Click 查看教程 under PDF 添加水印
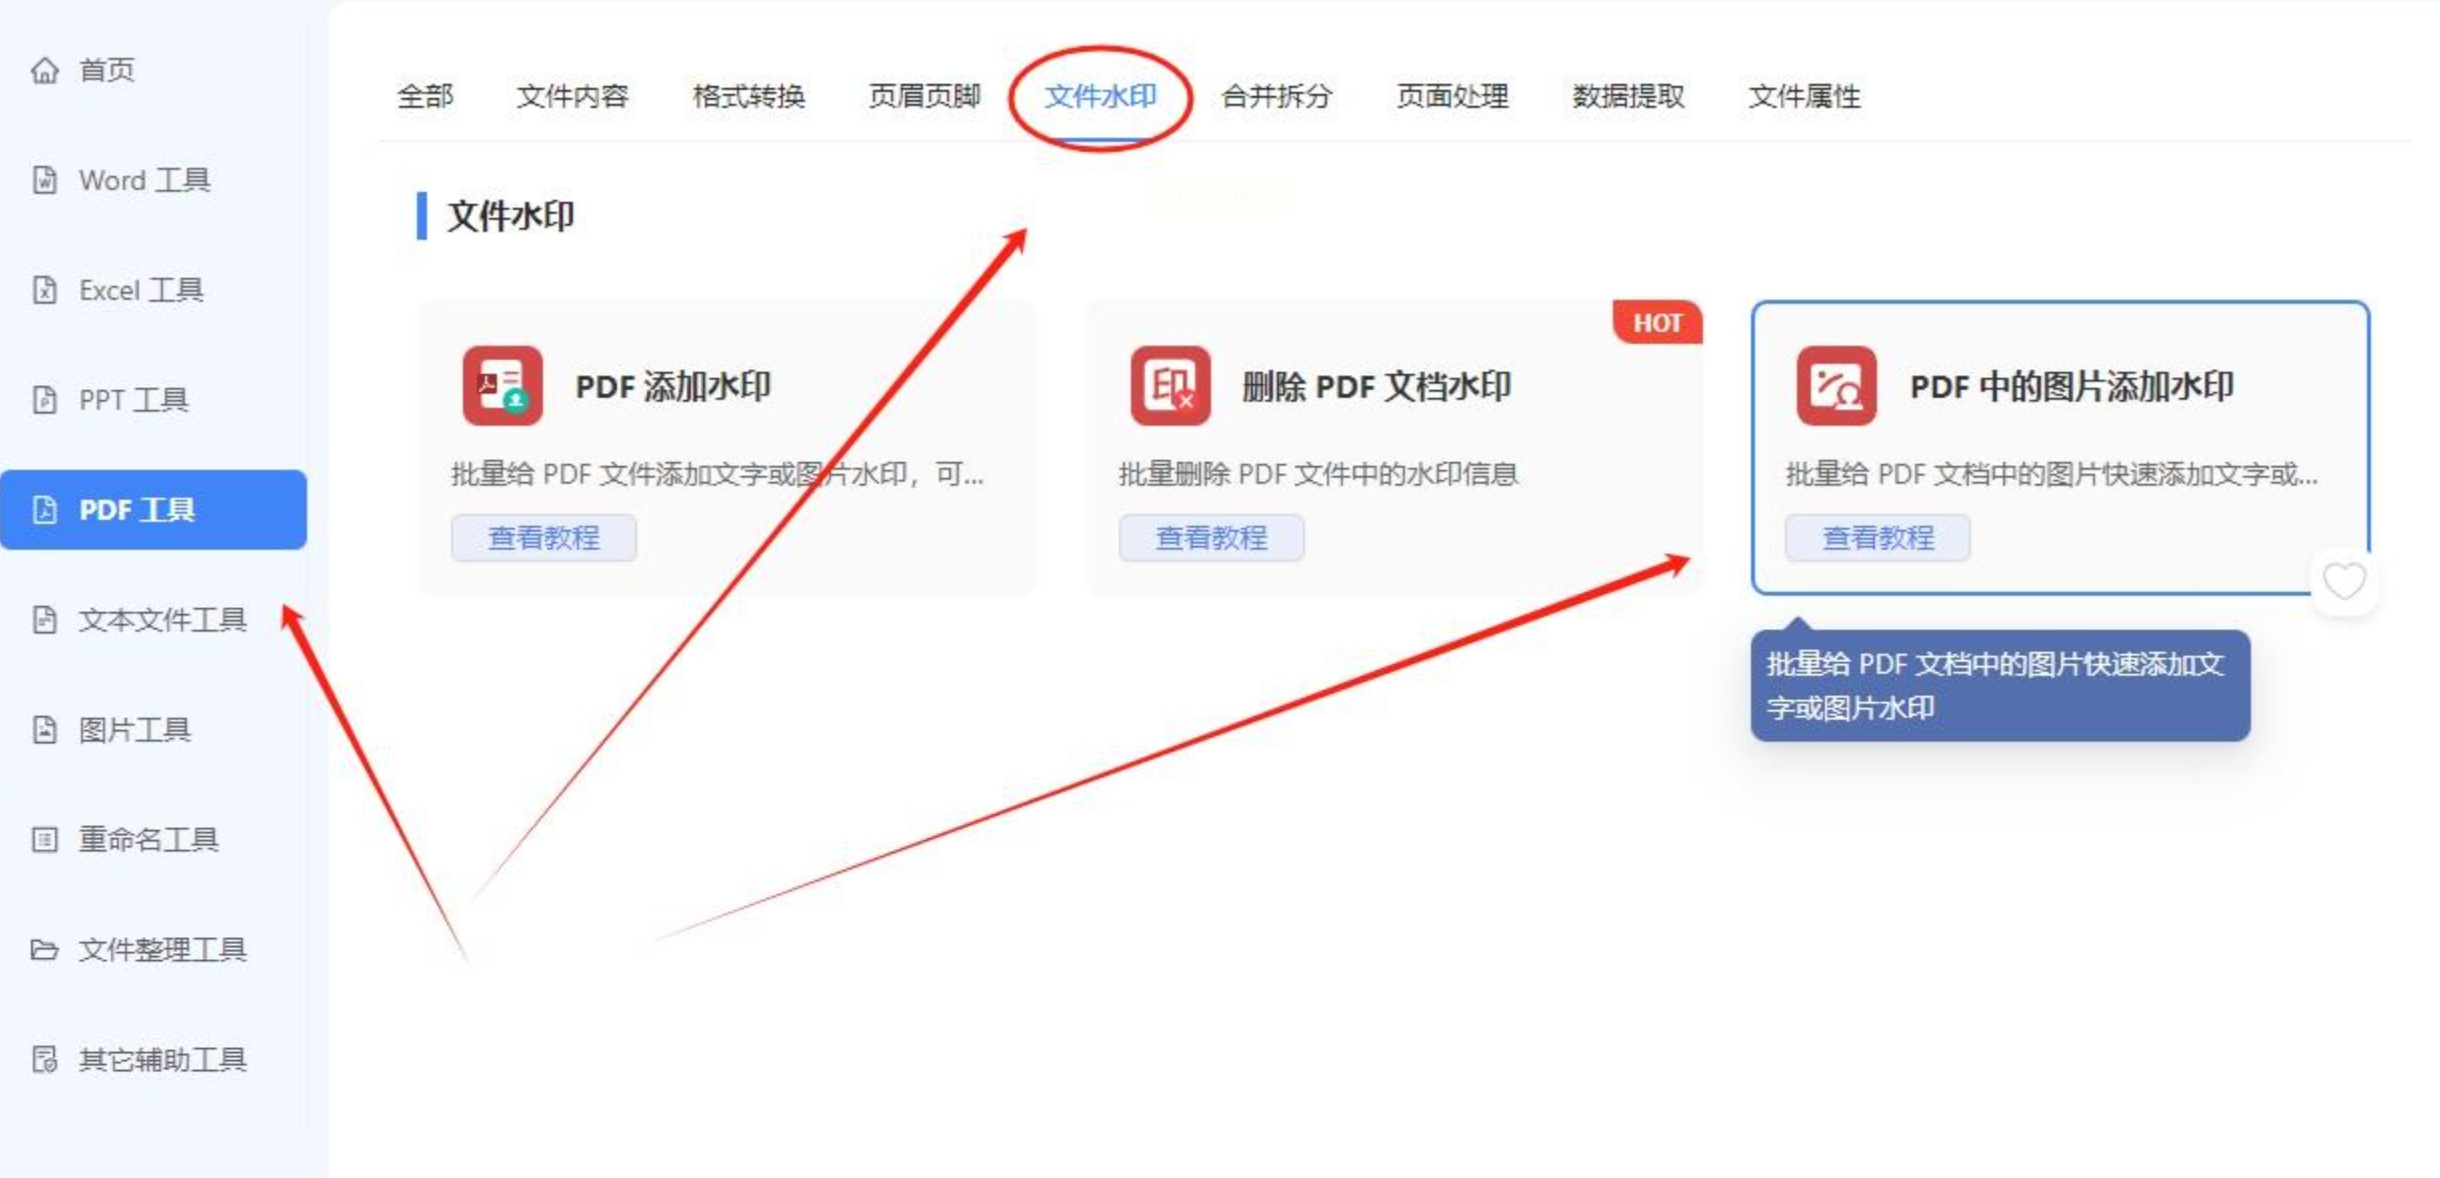Screen dimensions: 2440x1178 tap(543, 538)
